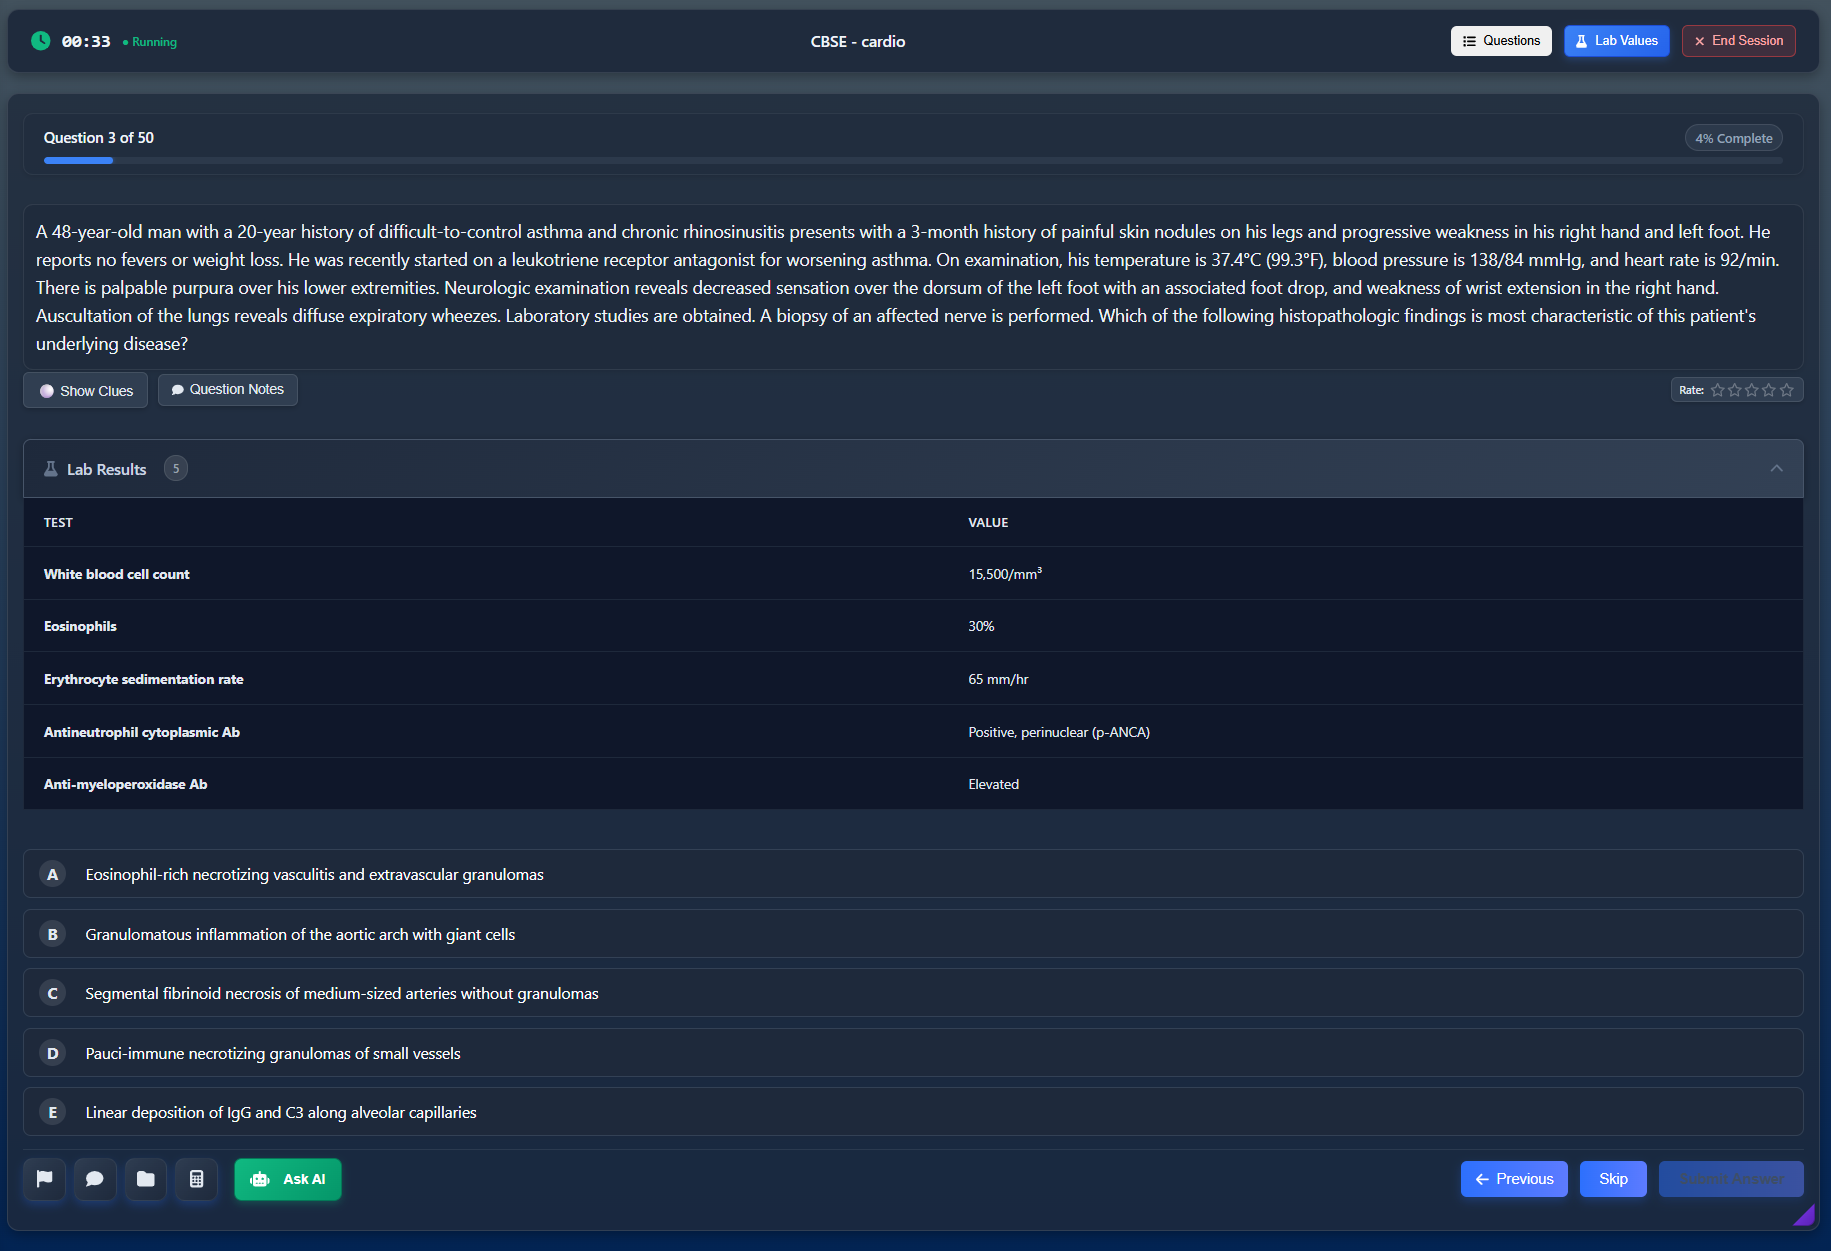1831x1251 pixels.
Task: Rate question with the fifth star
Action: 1787,390
